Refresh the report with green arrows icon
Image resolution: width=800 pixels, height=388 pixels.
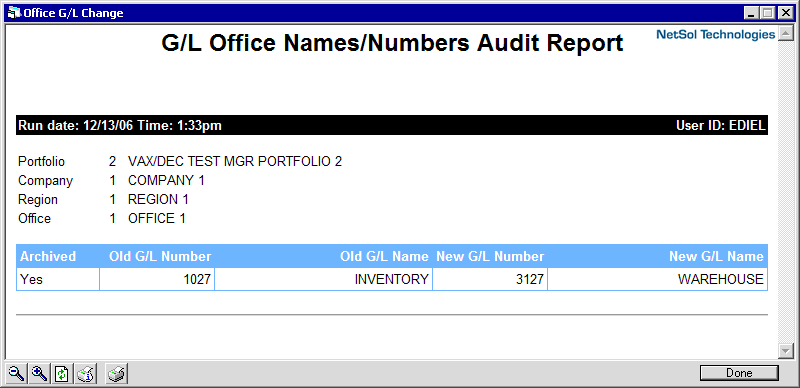click(62, 374)
